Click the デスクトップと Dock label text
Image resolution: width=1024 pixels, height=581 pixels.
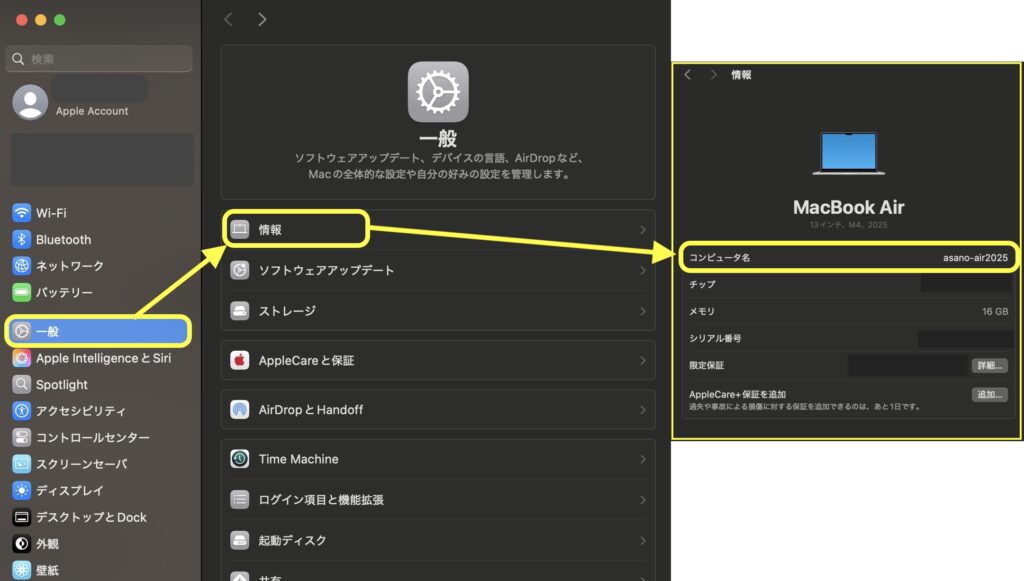[91, 517]
